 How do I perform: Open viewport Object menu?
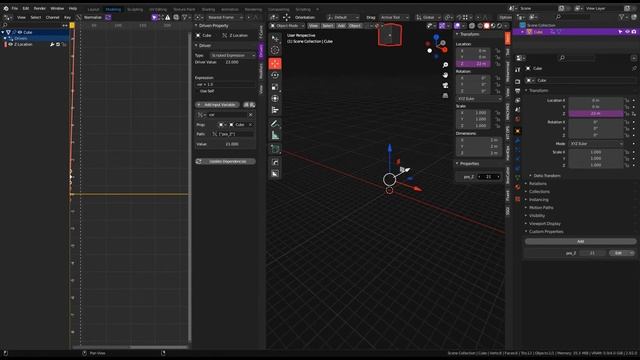click(x=355, y=26)
